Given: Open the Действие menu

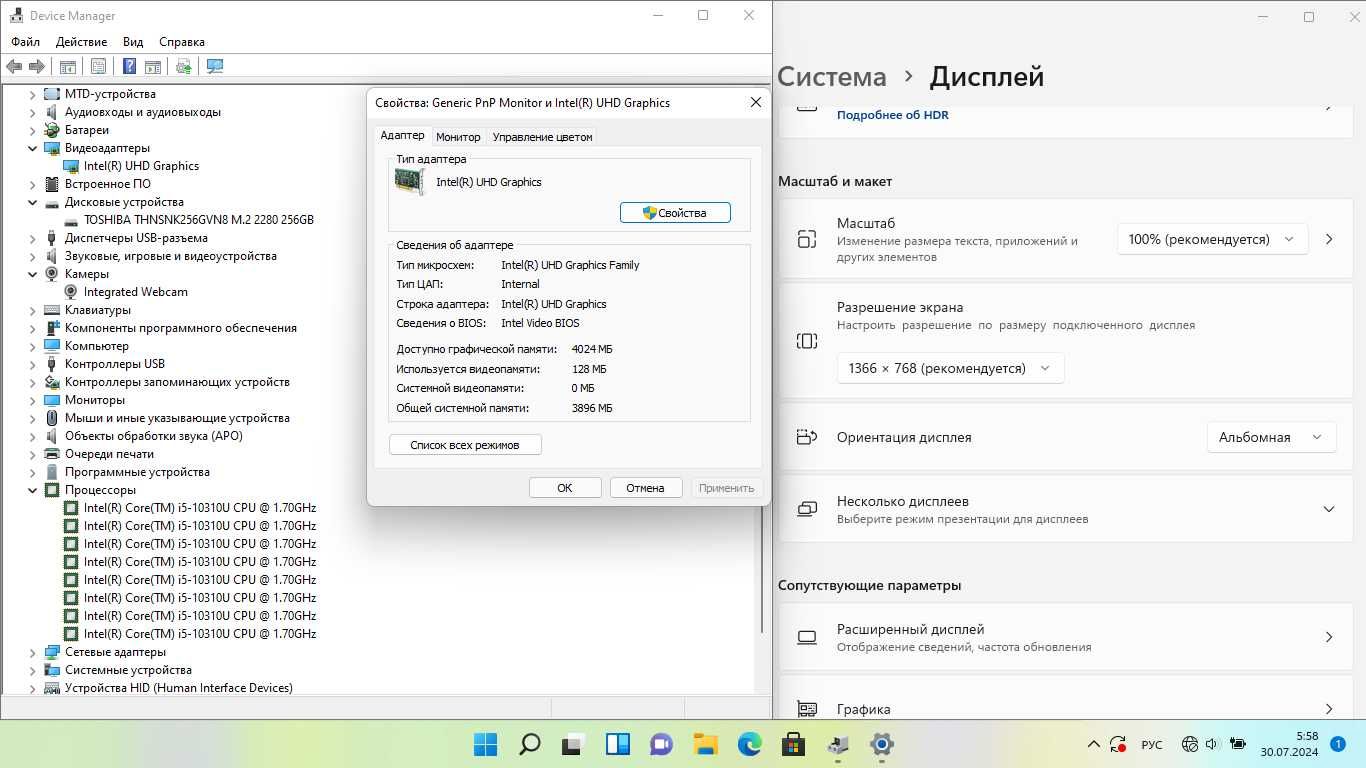Looking at the screenshot, I should coord(81,42).
